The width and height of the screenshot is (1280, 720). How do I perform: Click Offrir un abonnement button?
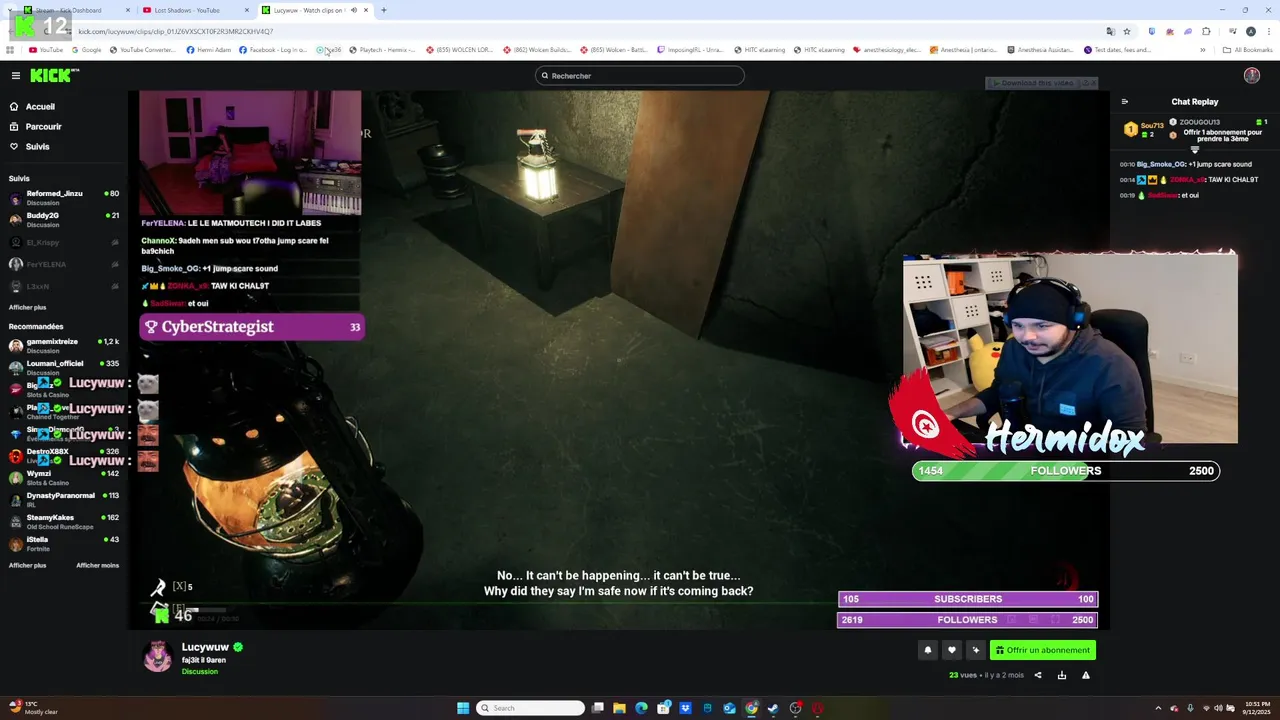point(1042,650)
